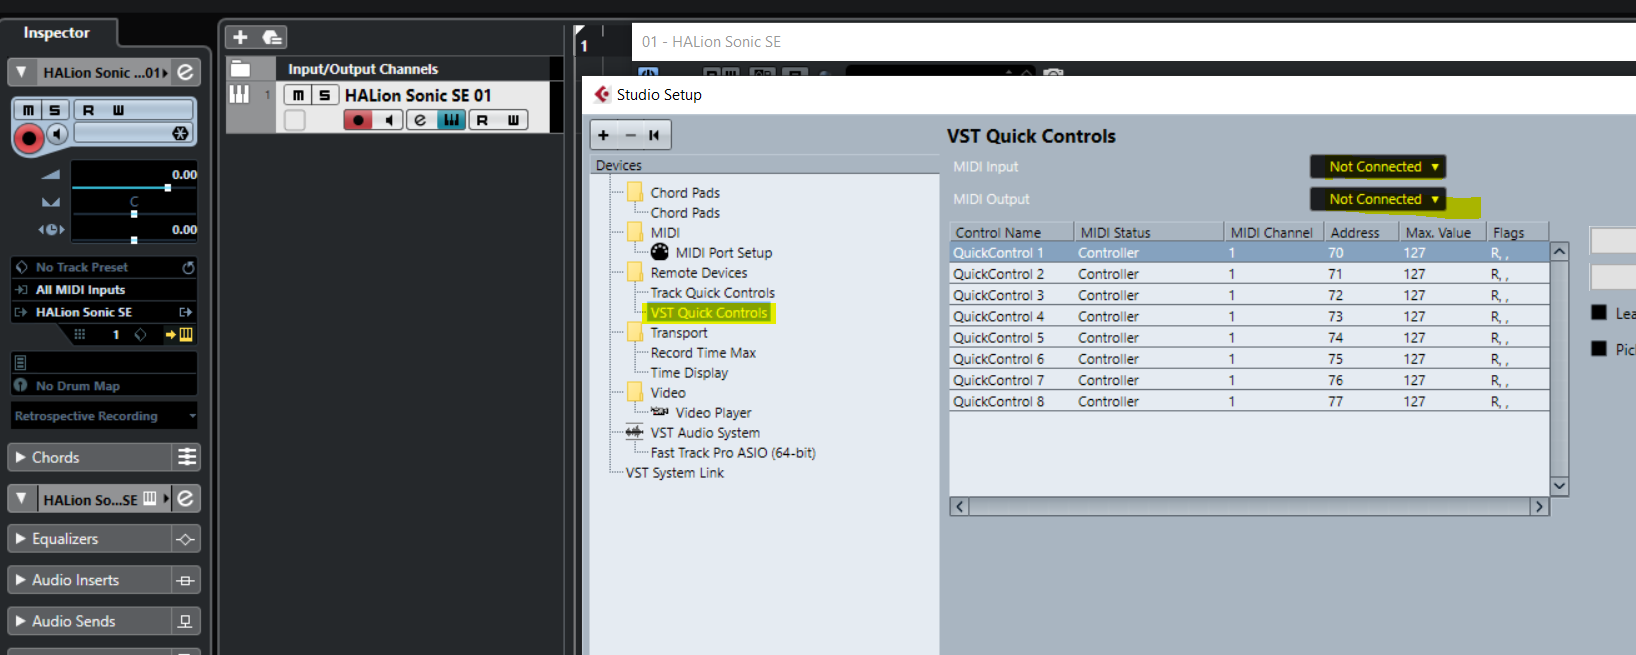1636x655 pixels.
Task: Click Add Device plus in Studio Setup
Action: click(x=604, y=135)
